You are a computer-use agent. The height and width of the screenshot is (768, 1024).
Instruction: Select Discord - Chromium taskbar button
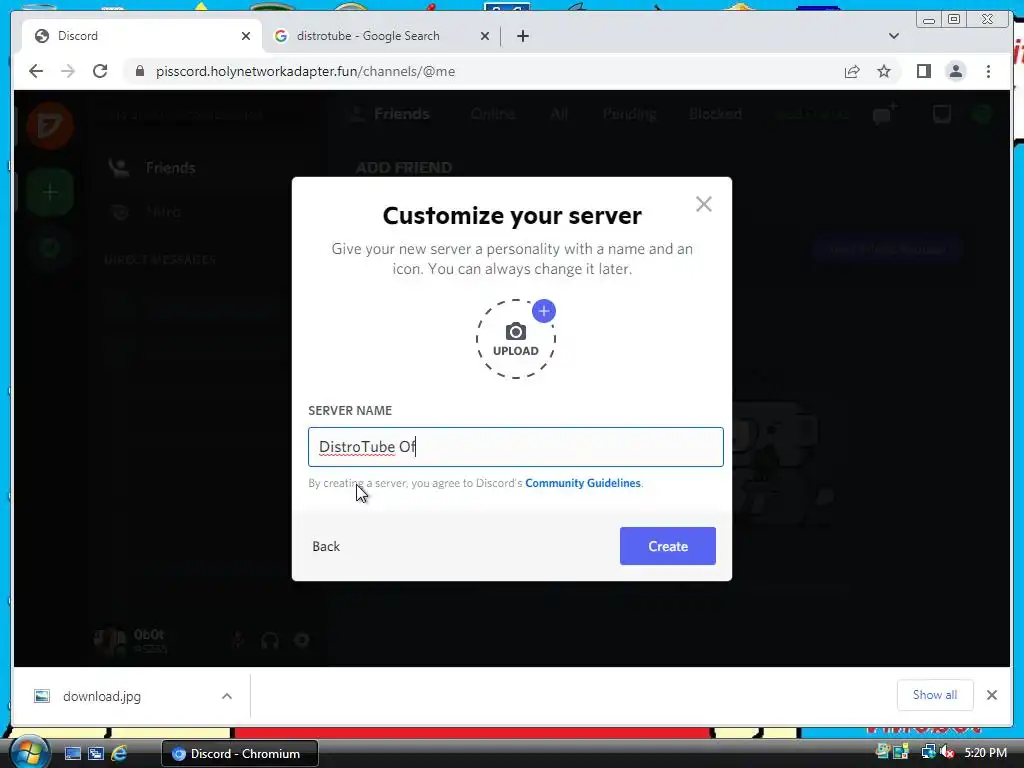(240, 754)
